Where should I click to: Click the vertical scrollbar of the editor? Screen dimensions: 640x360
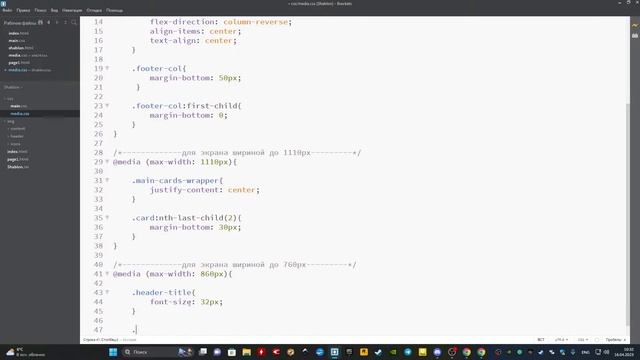click(x=628, y=214)
